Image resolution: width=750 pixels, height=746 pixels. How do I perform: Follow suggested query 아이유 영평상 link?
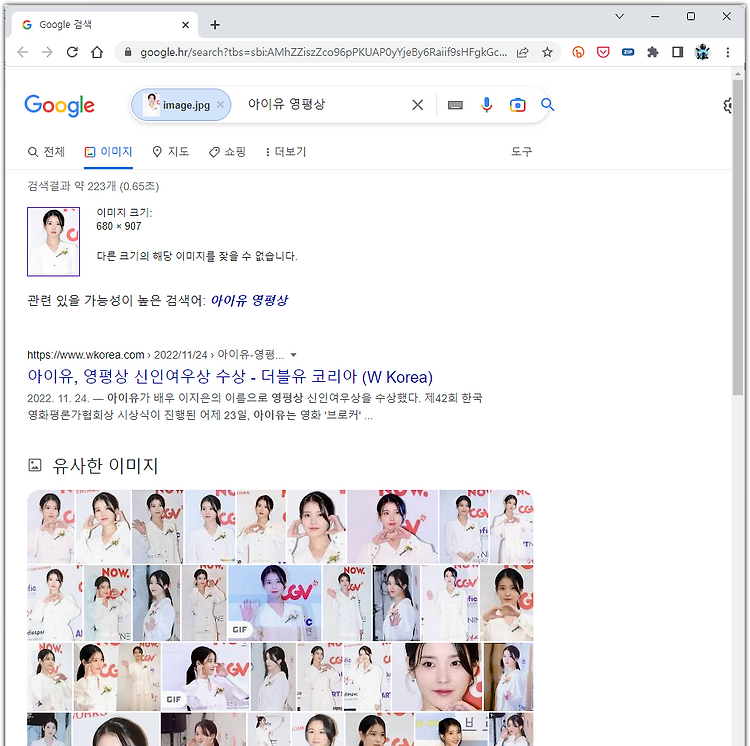point(249,300)
